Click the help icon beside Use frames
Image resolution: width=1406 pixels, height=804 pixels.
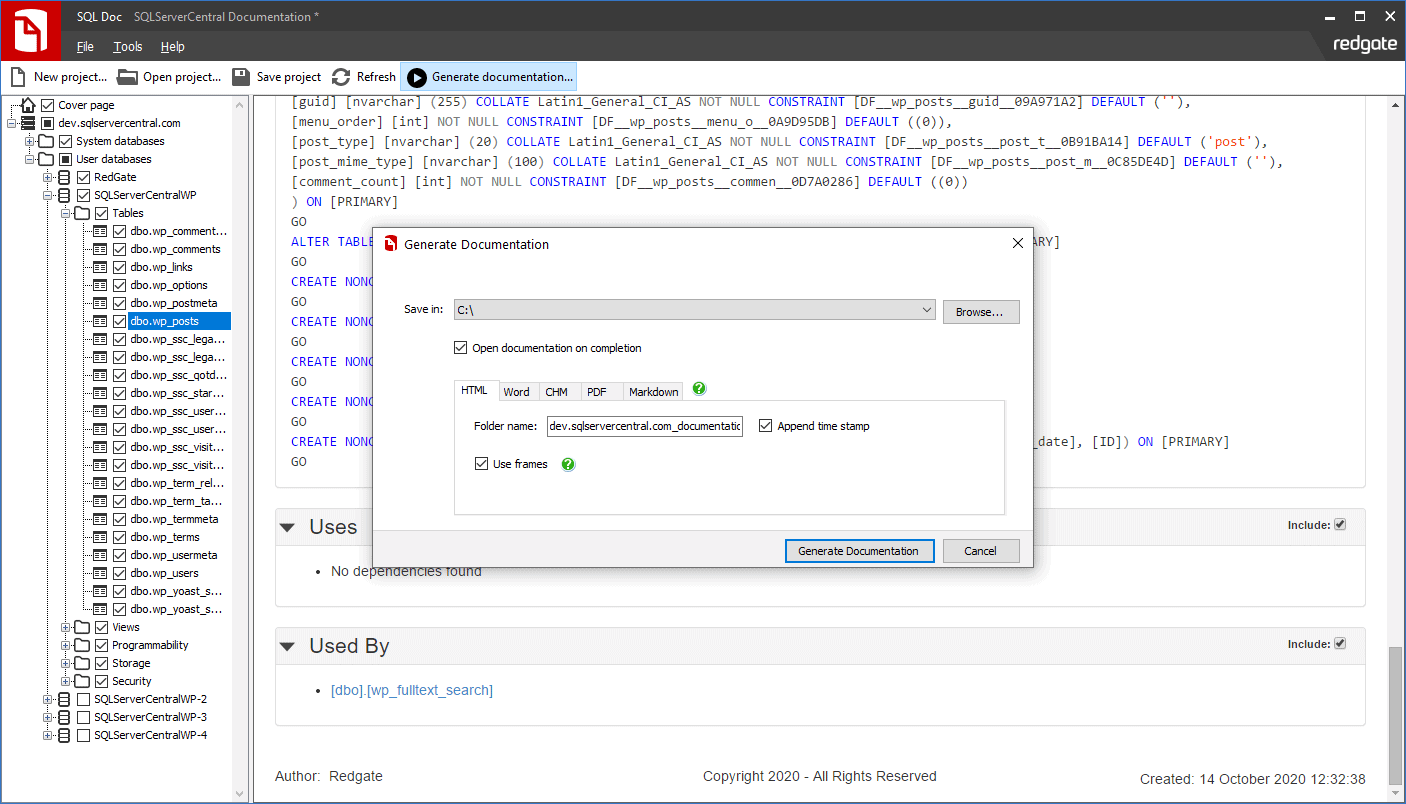[567, 463]
